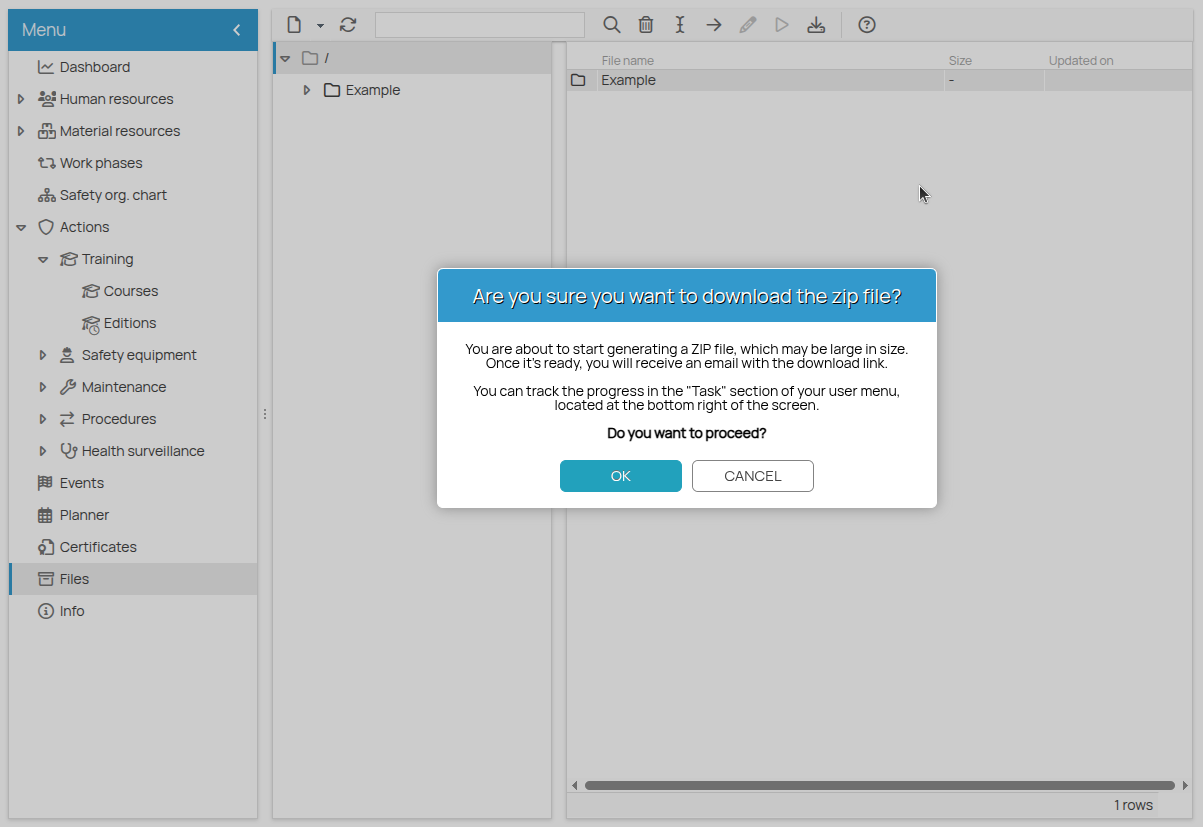Click the pencil edit icon
The image size is (1203, 827).
click(x=748, y=25)
